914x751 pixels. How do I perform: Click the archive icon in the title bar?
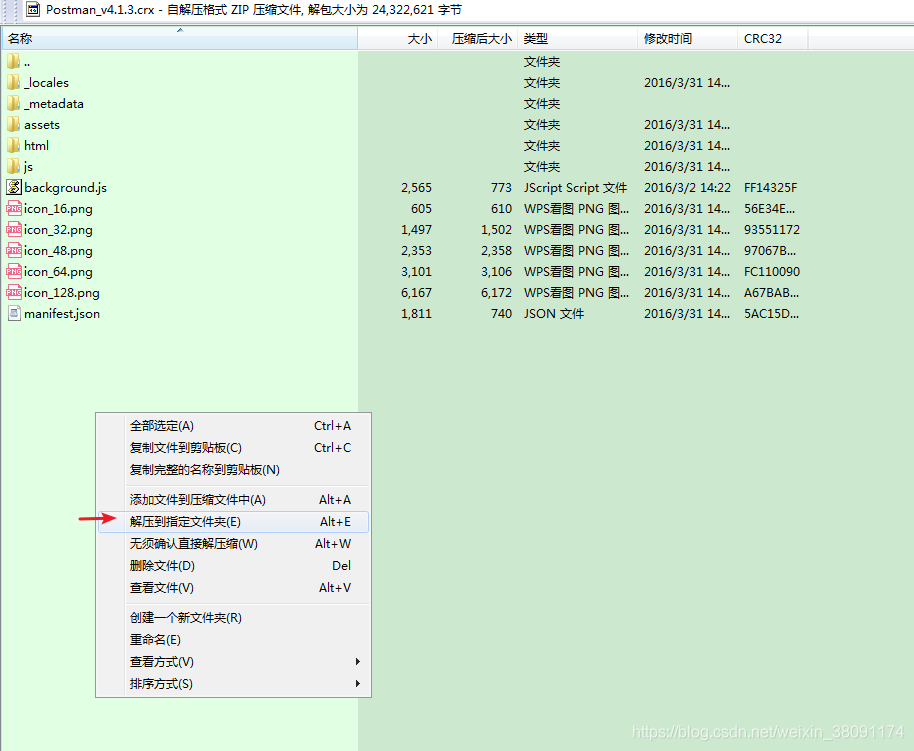click(33, 9)
